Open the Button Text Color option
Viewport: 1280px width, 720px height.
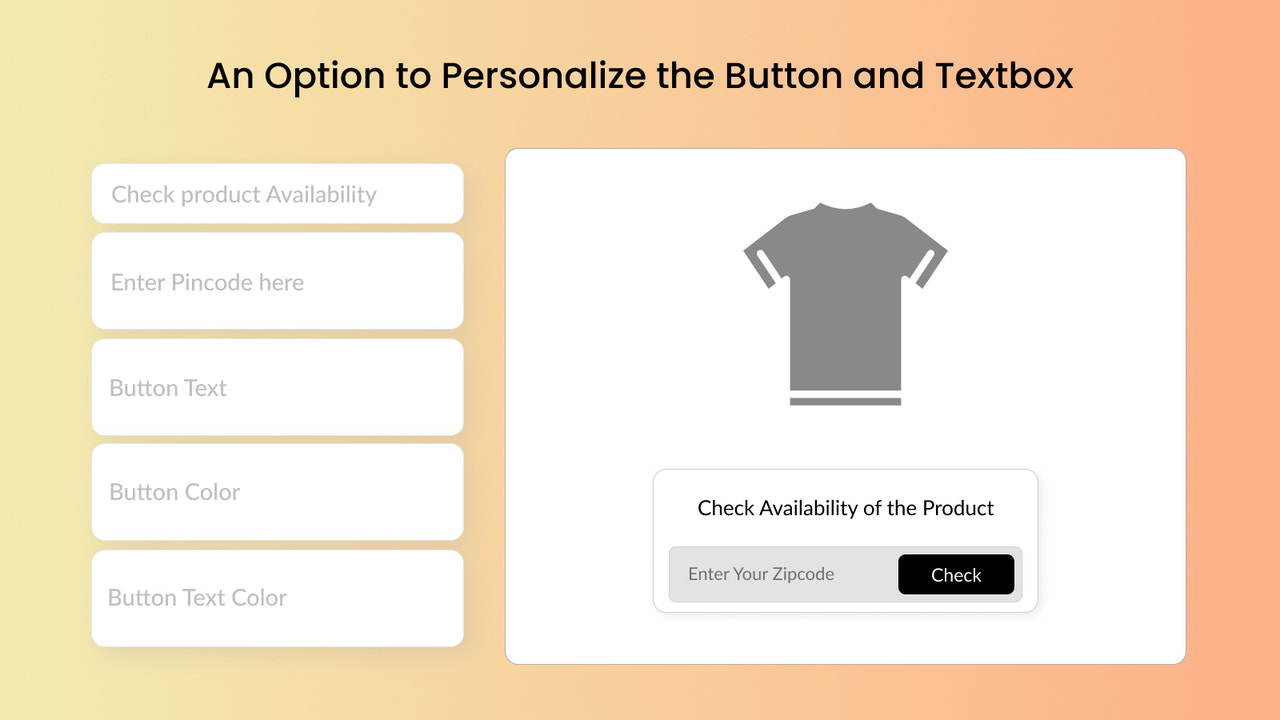(x=277, y=597)
